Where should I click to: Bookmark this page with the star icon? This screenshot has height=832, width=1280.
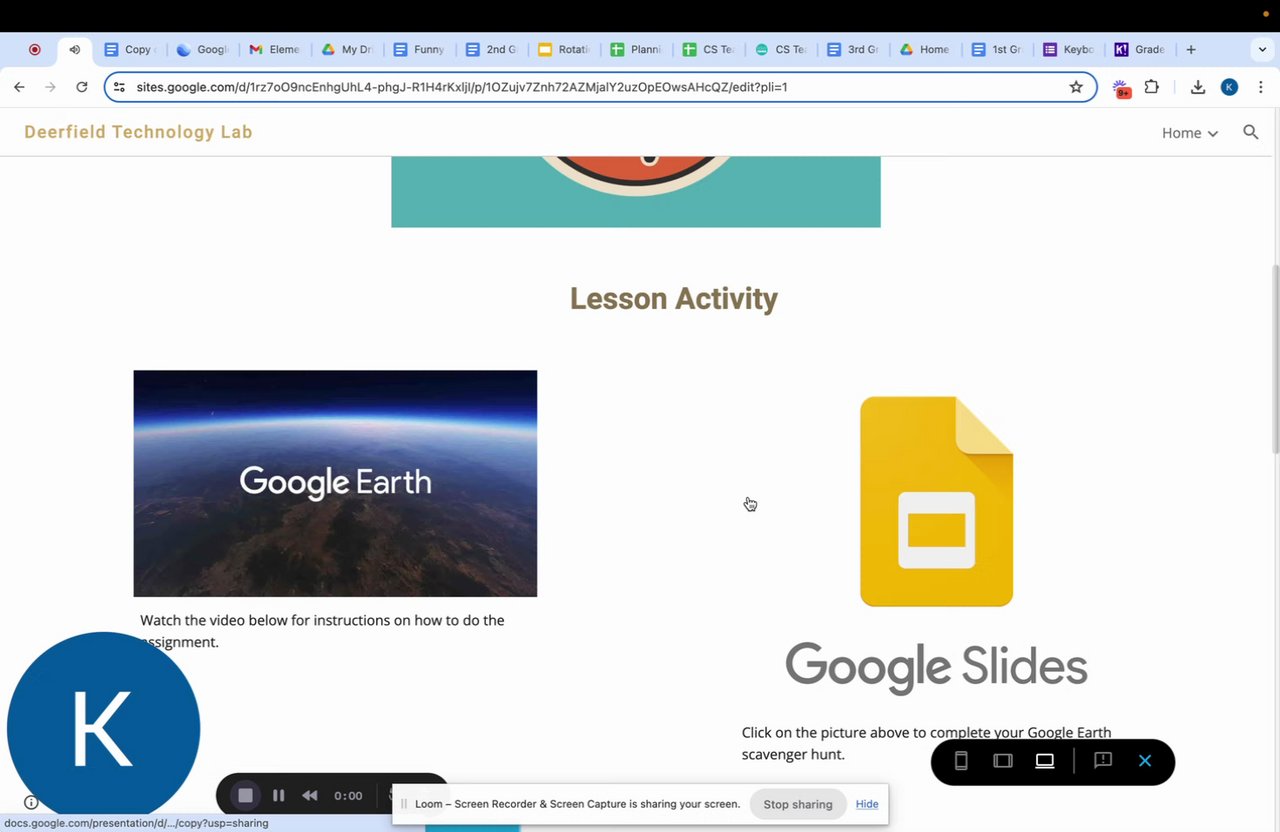1076,87
